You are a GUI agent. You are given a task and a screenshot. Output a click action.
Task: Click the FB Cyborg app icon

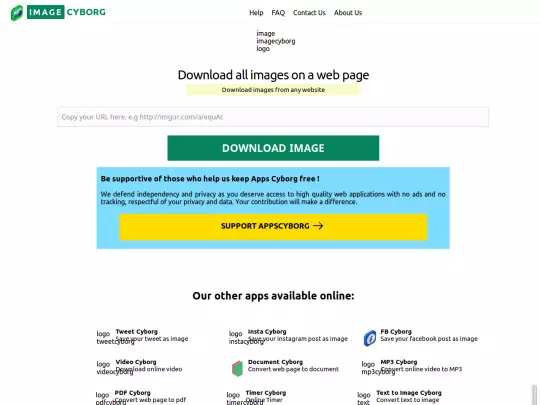pyautogui.click(x=370, y=338)
